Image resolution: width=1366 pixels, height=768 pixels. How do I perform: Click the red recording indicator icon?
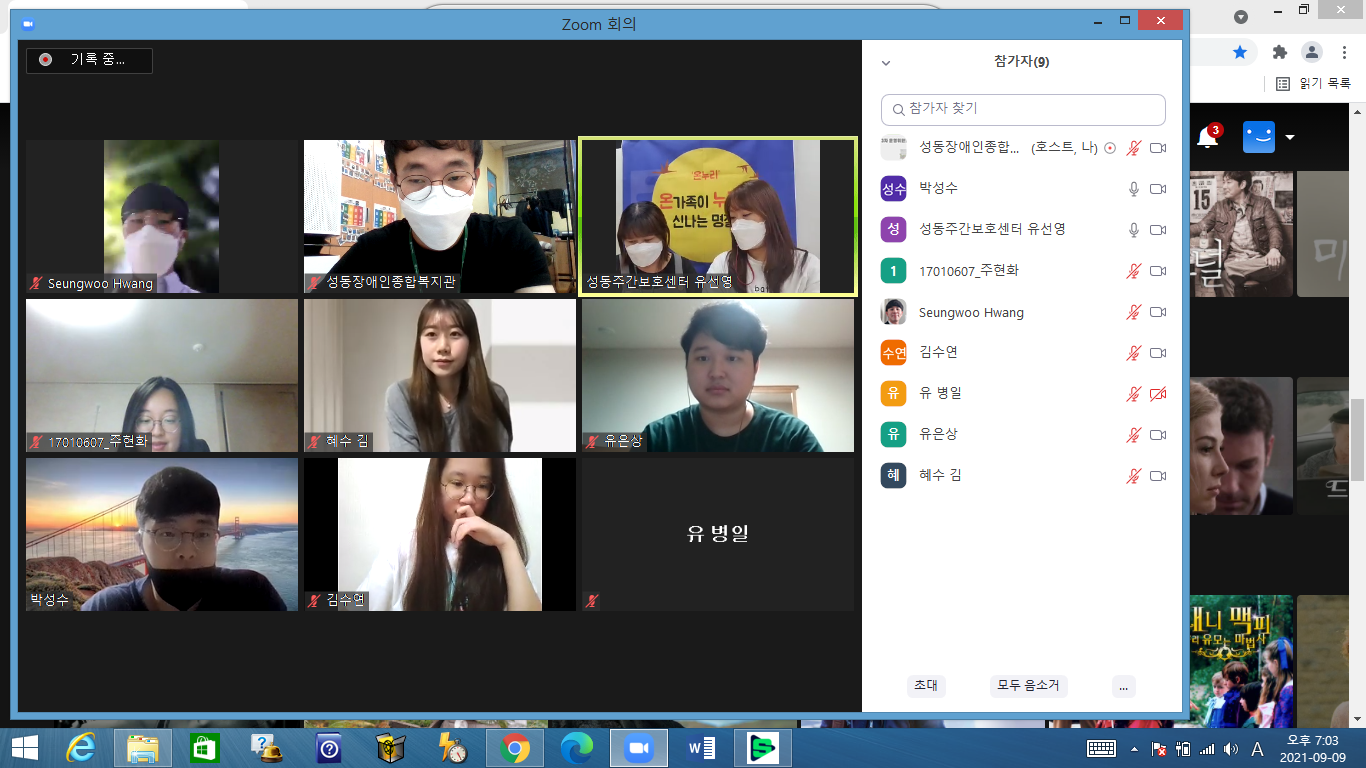(x=45, y=60)
